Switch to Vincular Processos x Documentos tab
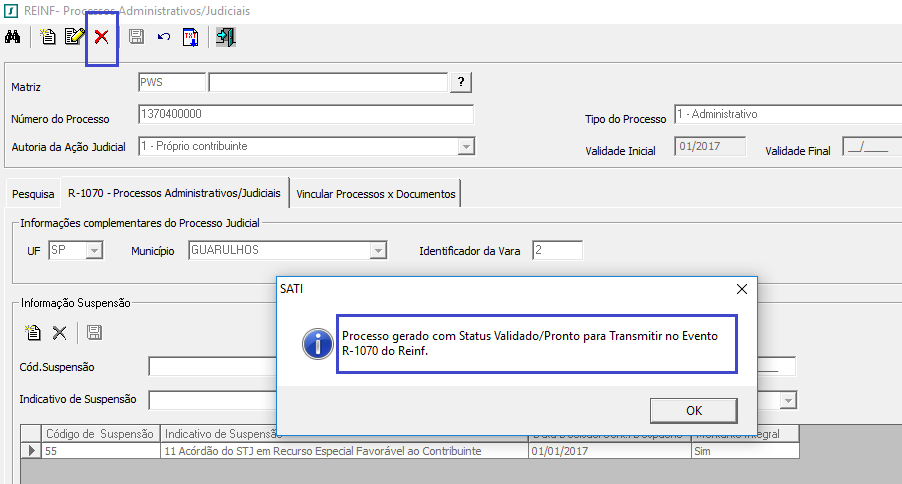 [x=376, y=194]
